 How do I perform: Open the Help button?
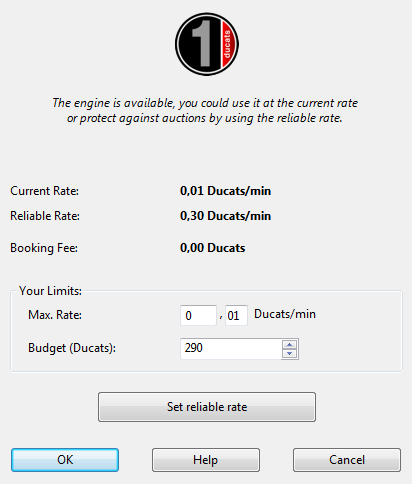[x=206, y=460]
